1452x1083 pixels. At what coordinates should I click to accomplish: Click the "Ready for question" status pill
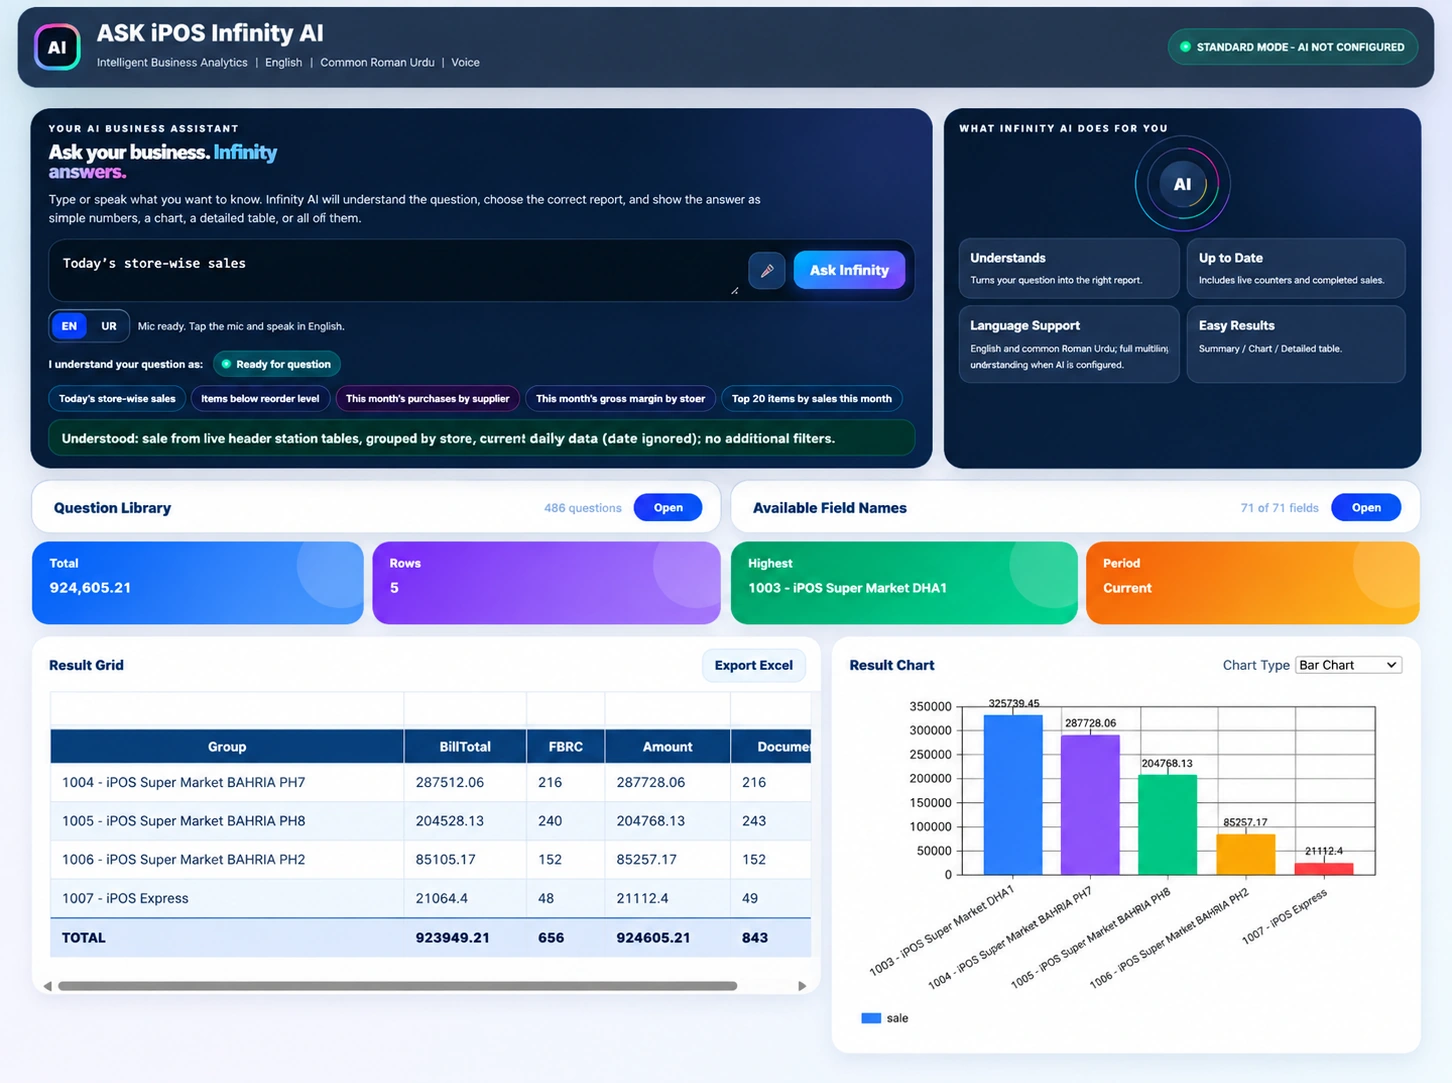(277, 364)
